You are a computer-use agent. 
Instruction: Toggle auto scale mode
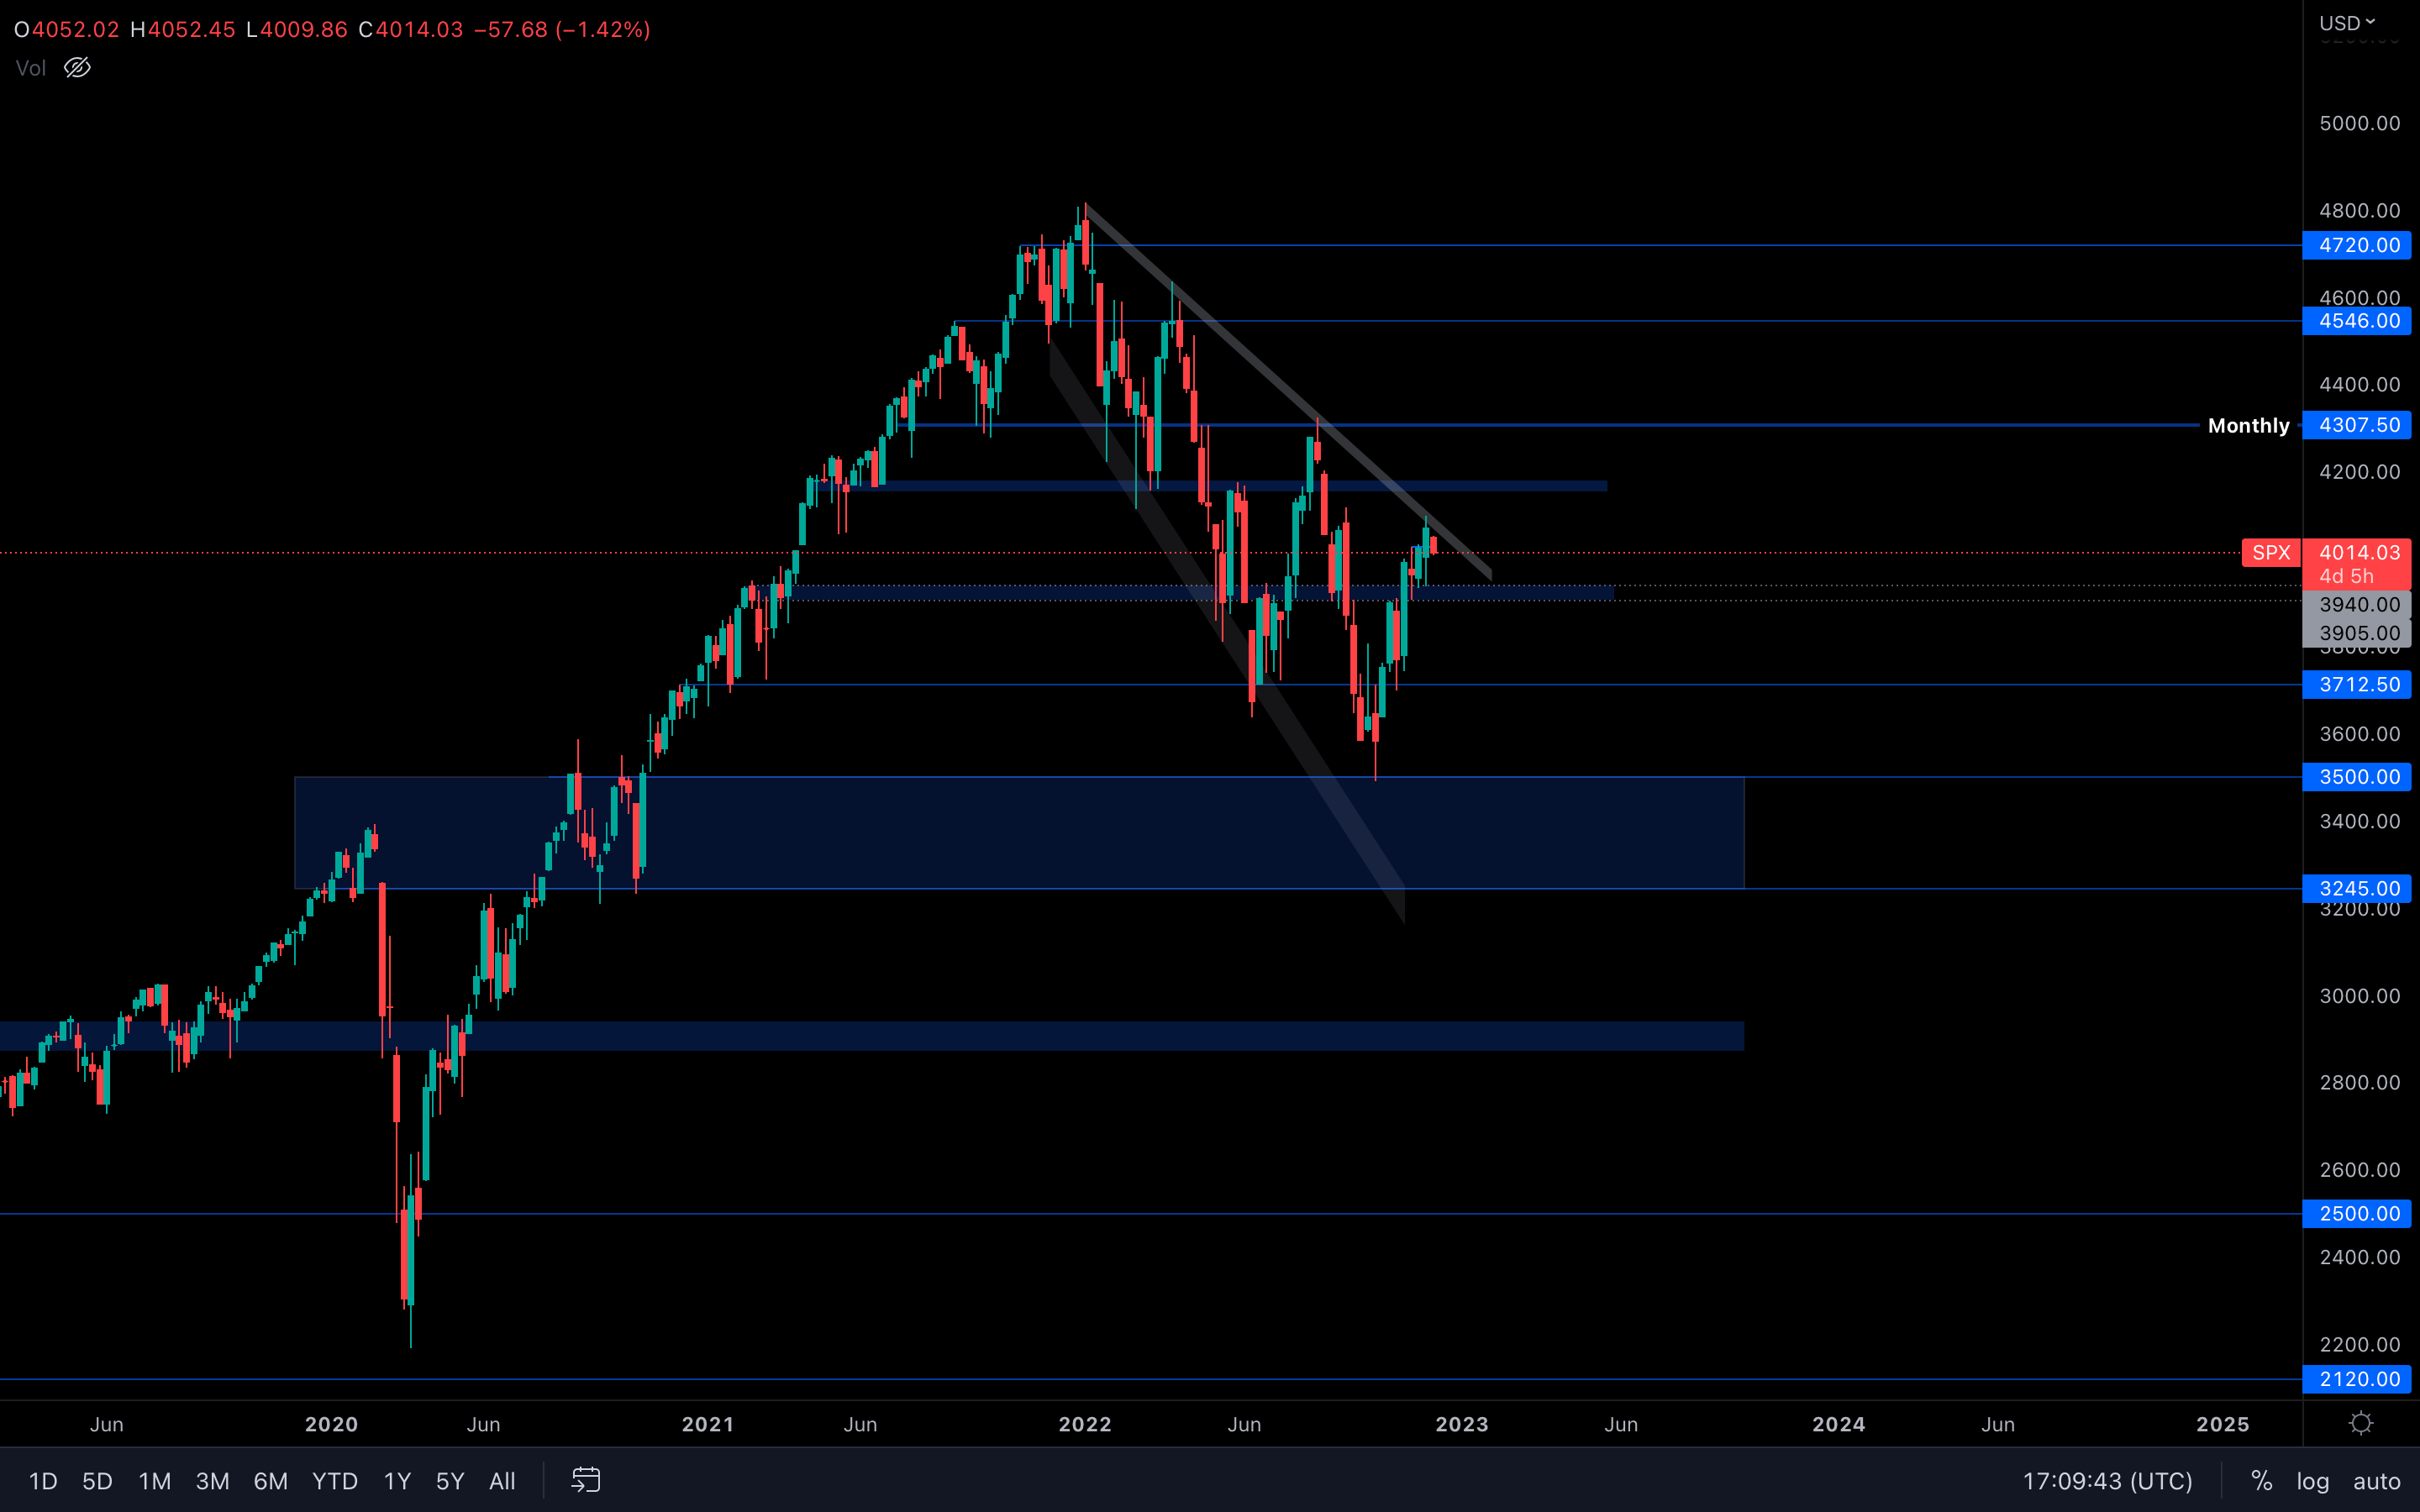pyautogui.click(x=2376, y=1481)
